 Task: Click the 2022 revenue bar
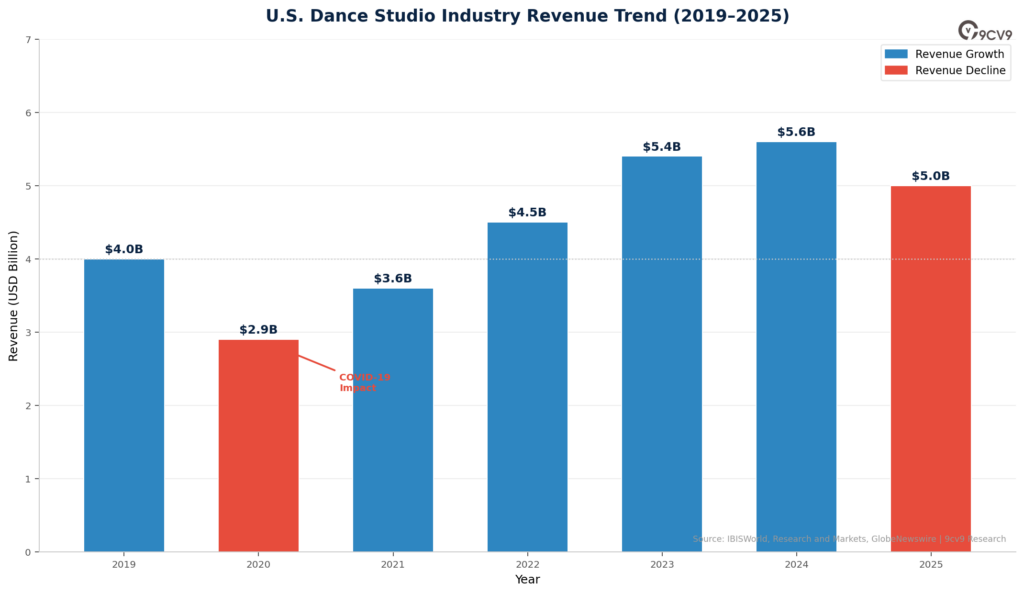(x=528, y=387)
